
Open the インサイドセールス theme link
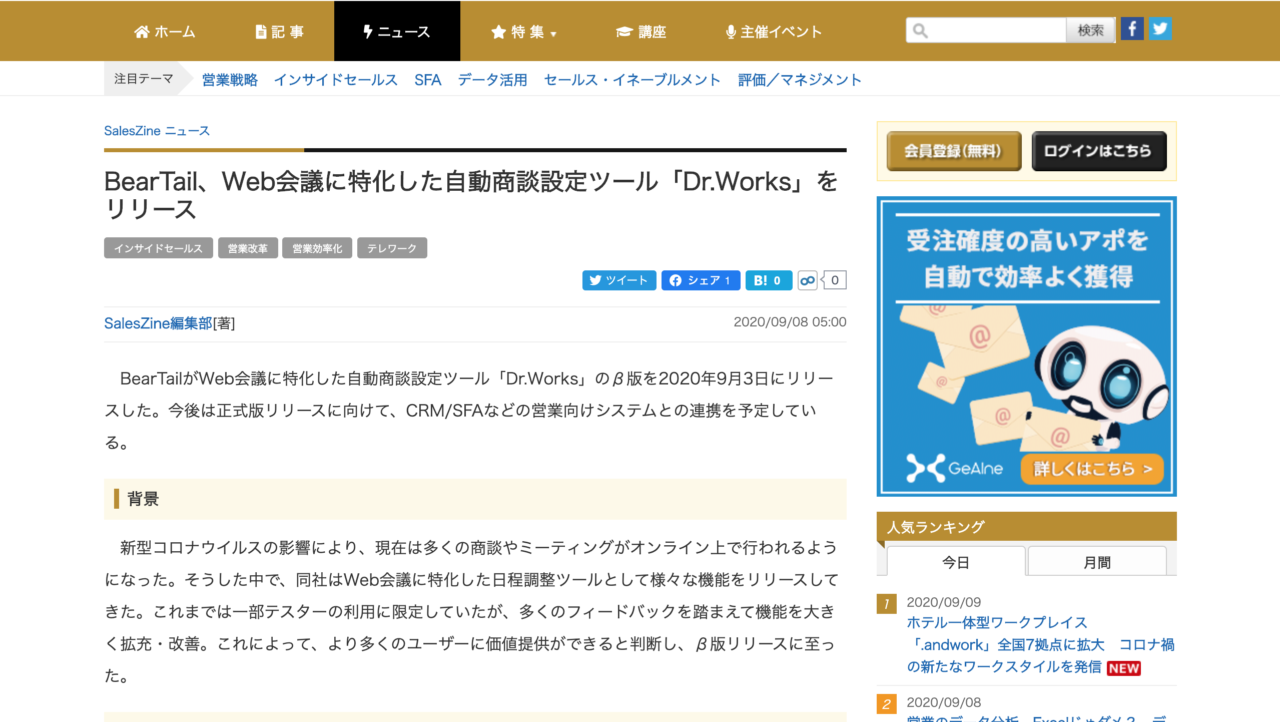coord(336,80)
